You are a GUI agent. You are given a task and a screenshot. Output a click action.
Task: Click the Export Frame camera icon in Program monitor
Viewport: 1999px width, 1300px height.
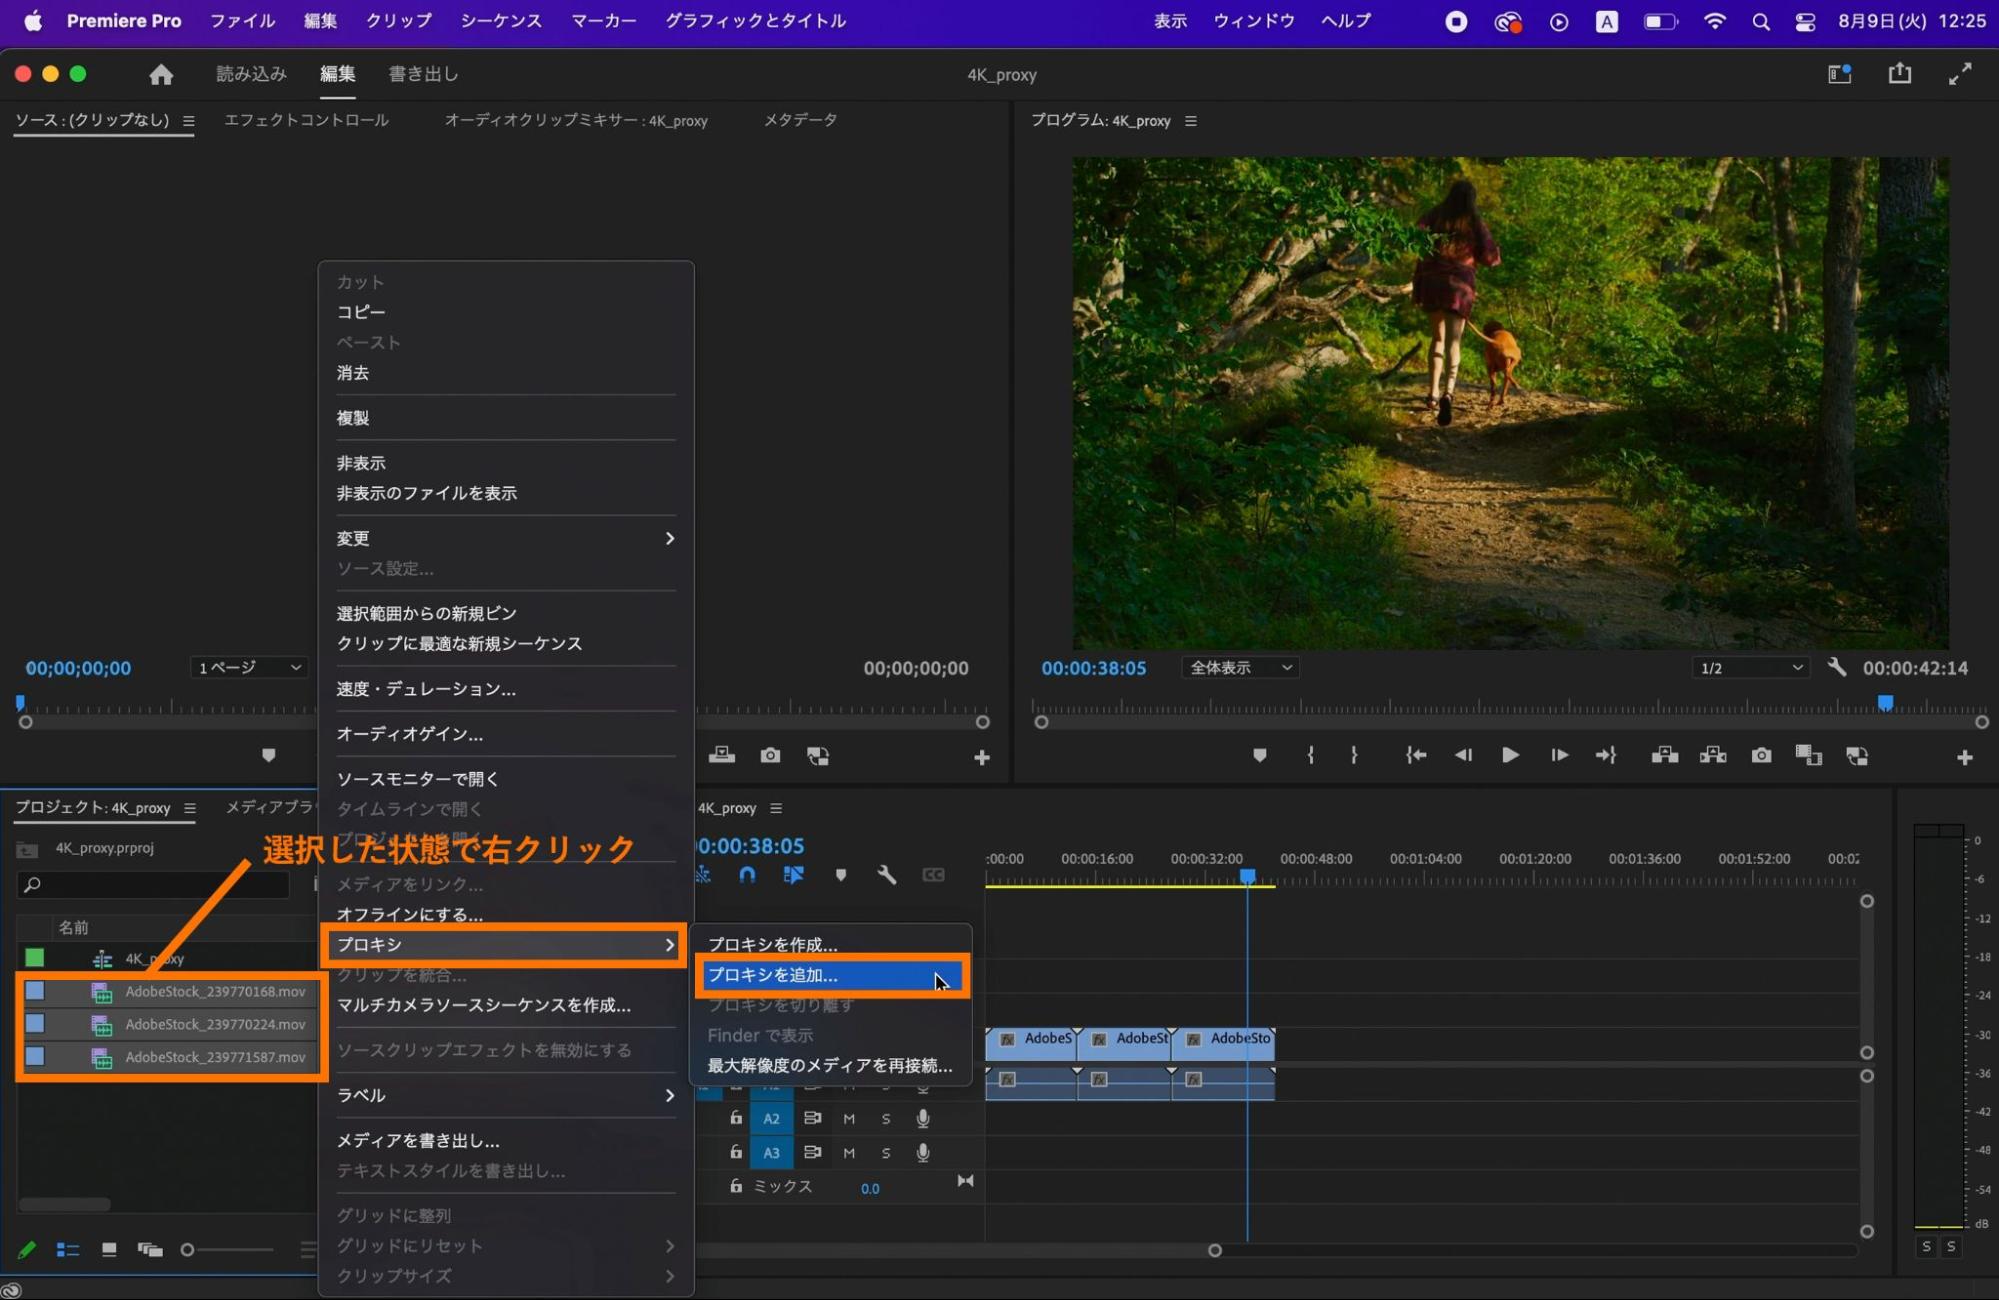click(1761, 756)
